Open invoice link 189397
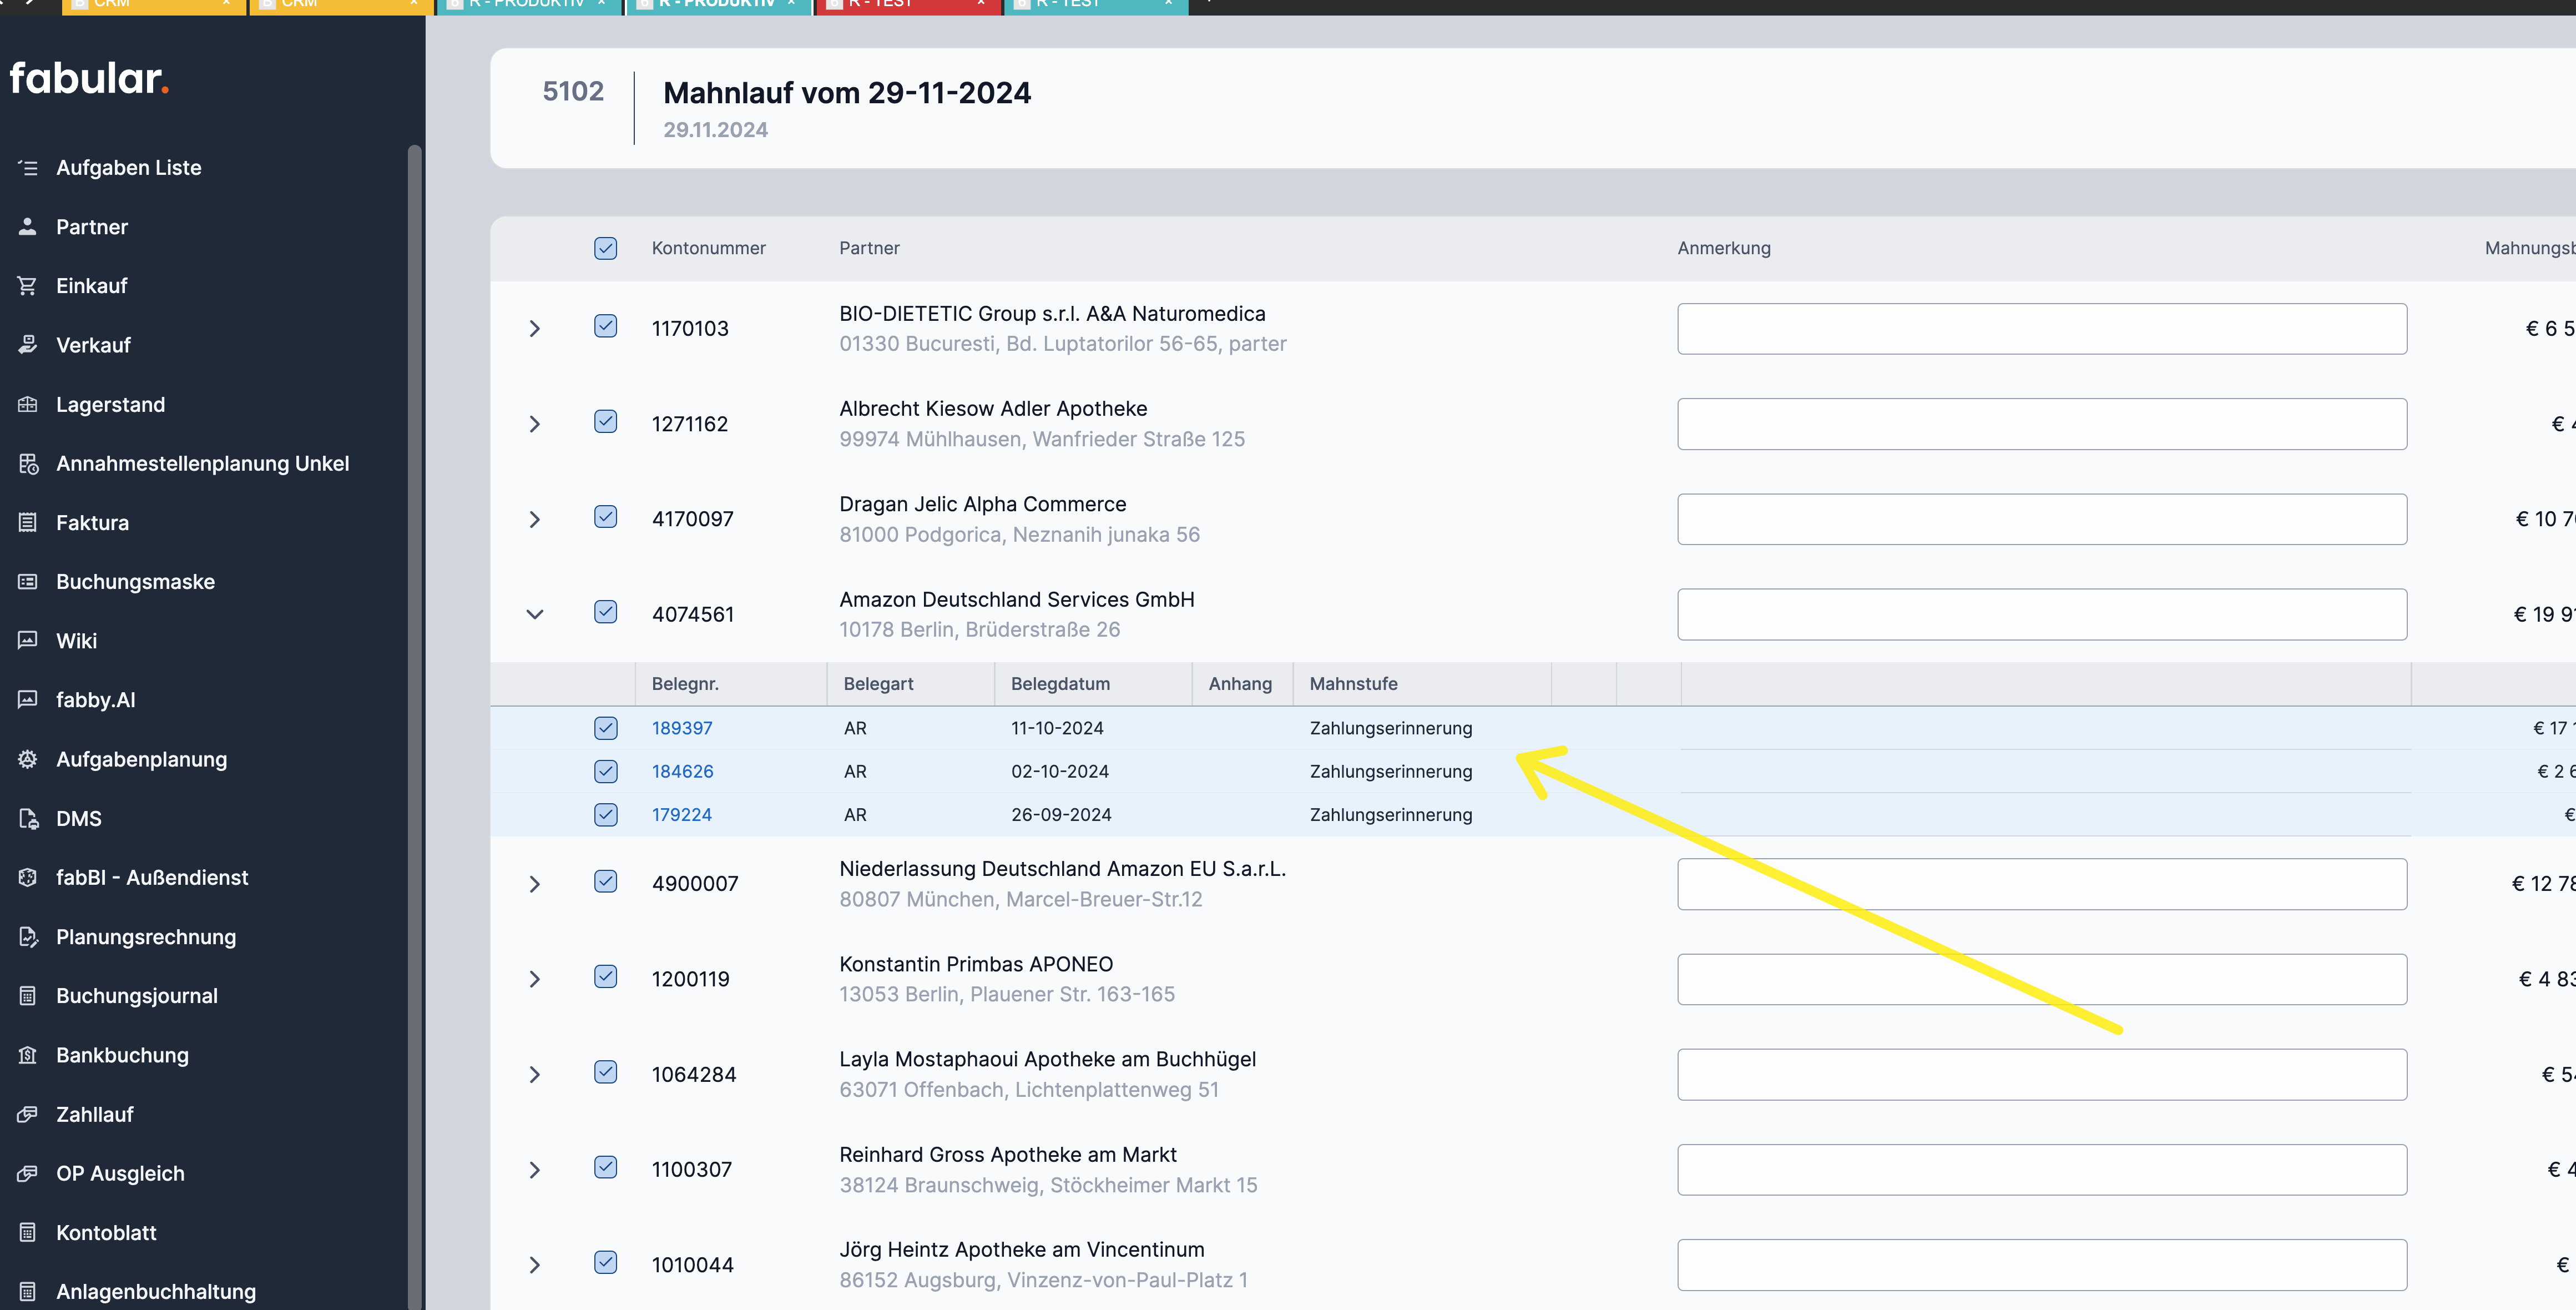 (682, 728)
